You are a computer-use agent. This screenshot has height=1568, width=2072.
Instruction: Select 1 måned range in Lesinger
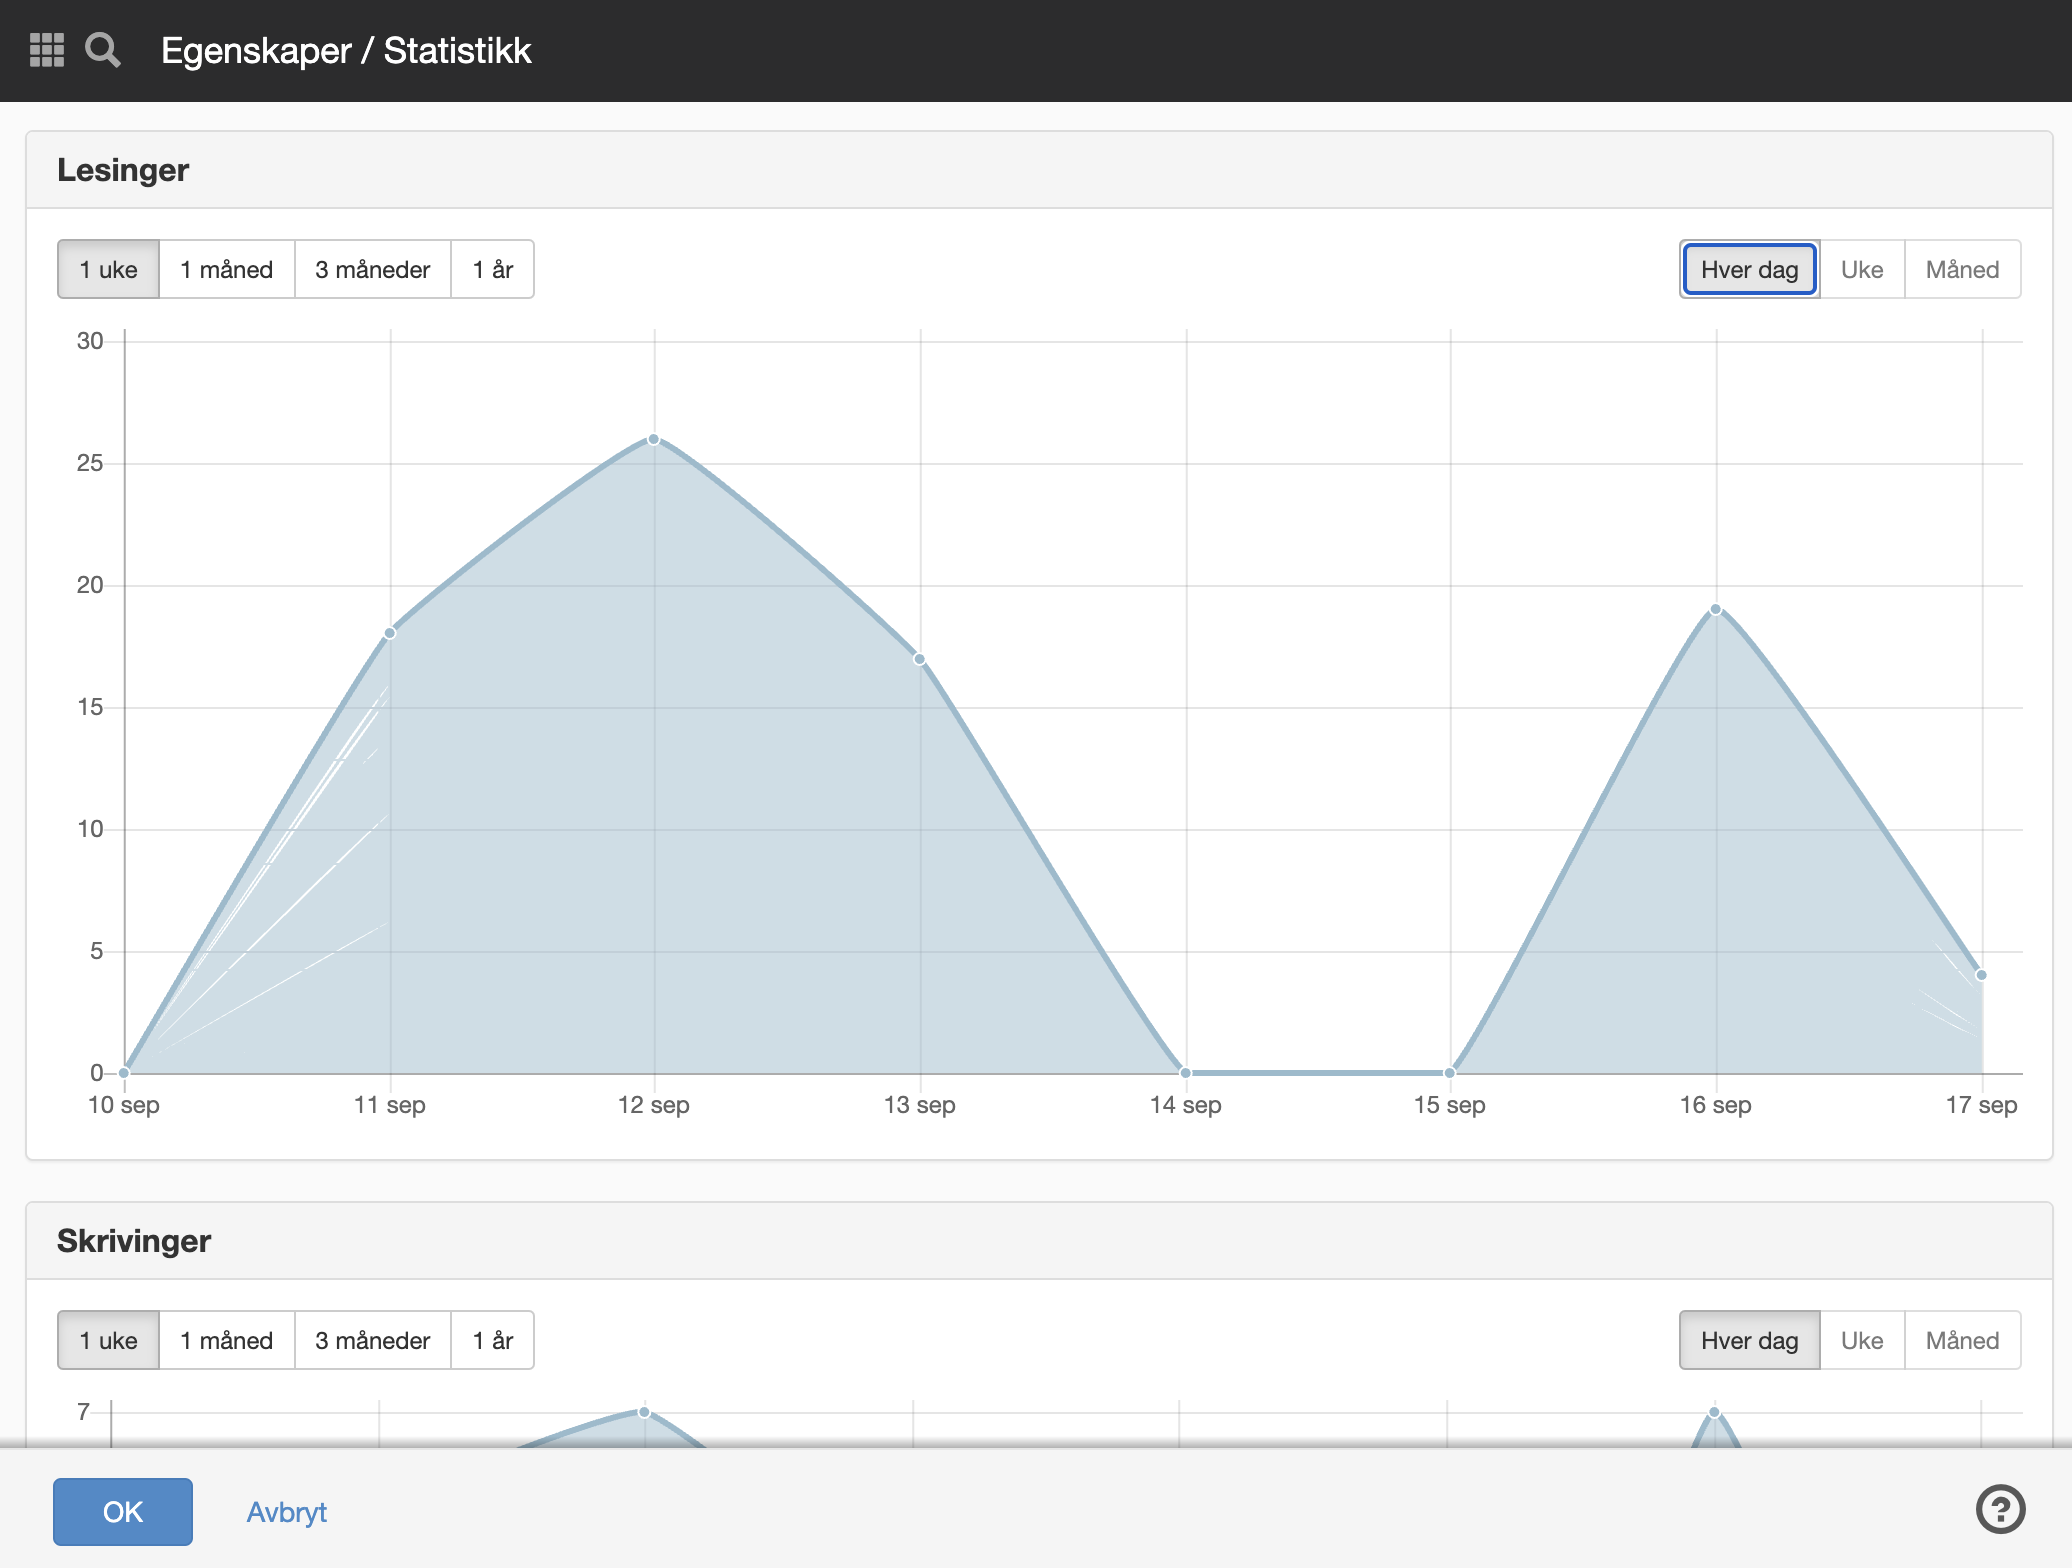pyautogui.click(x=227, y=269)
